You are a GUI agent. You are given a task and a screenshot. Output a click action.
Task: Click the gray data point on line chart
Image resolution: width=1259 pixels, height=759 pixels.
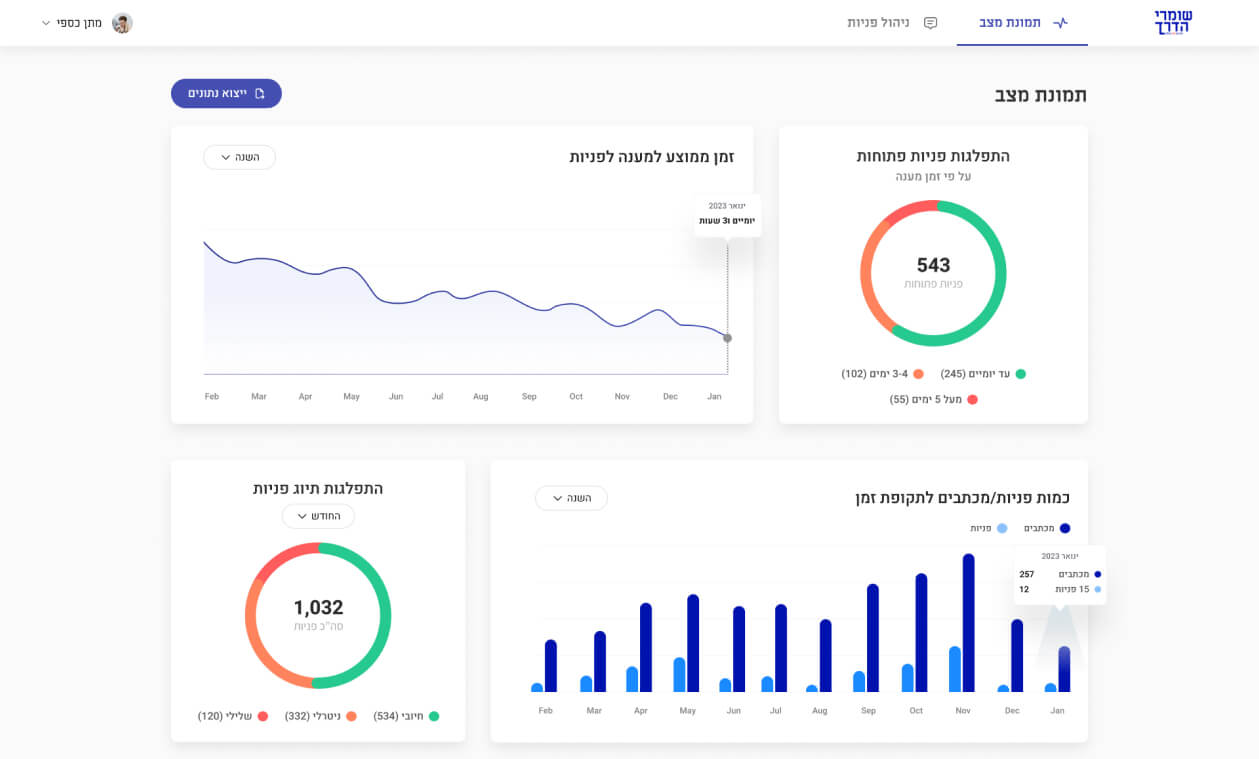[x=727, y=338]
